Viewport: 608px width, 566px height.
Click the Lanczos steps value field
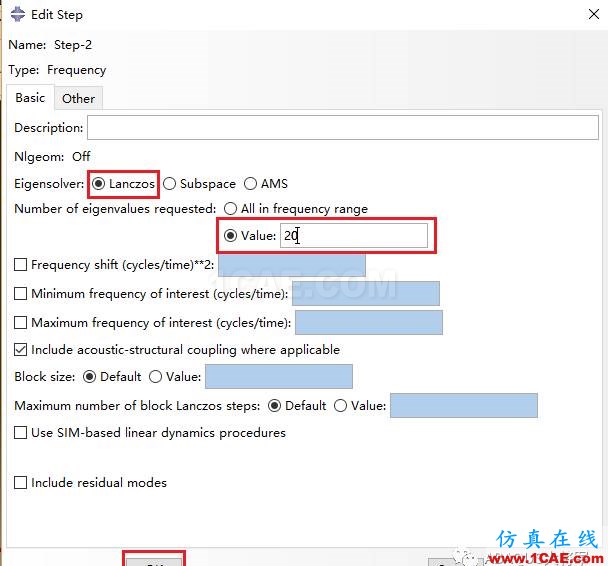[464, 406]
